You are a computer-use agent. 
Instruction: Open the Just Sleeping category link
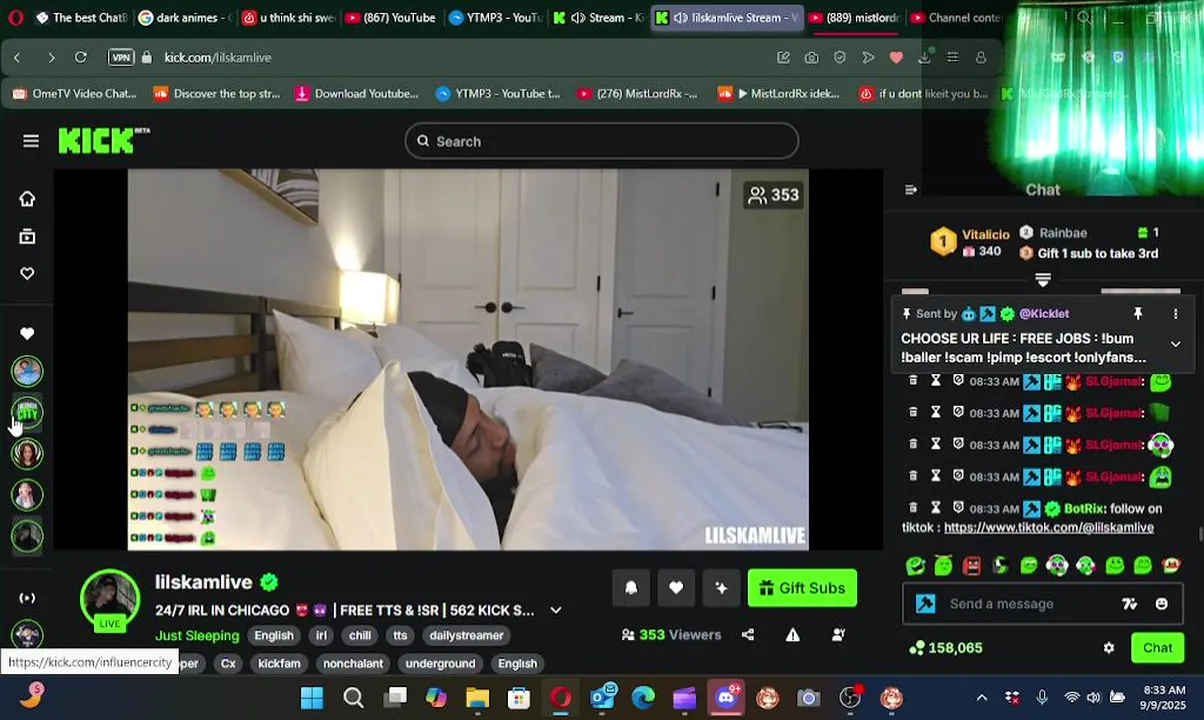[197, 635]
